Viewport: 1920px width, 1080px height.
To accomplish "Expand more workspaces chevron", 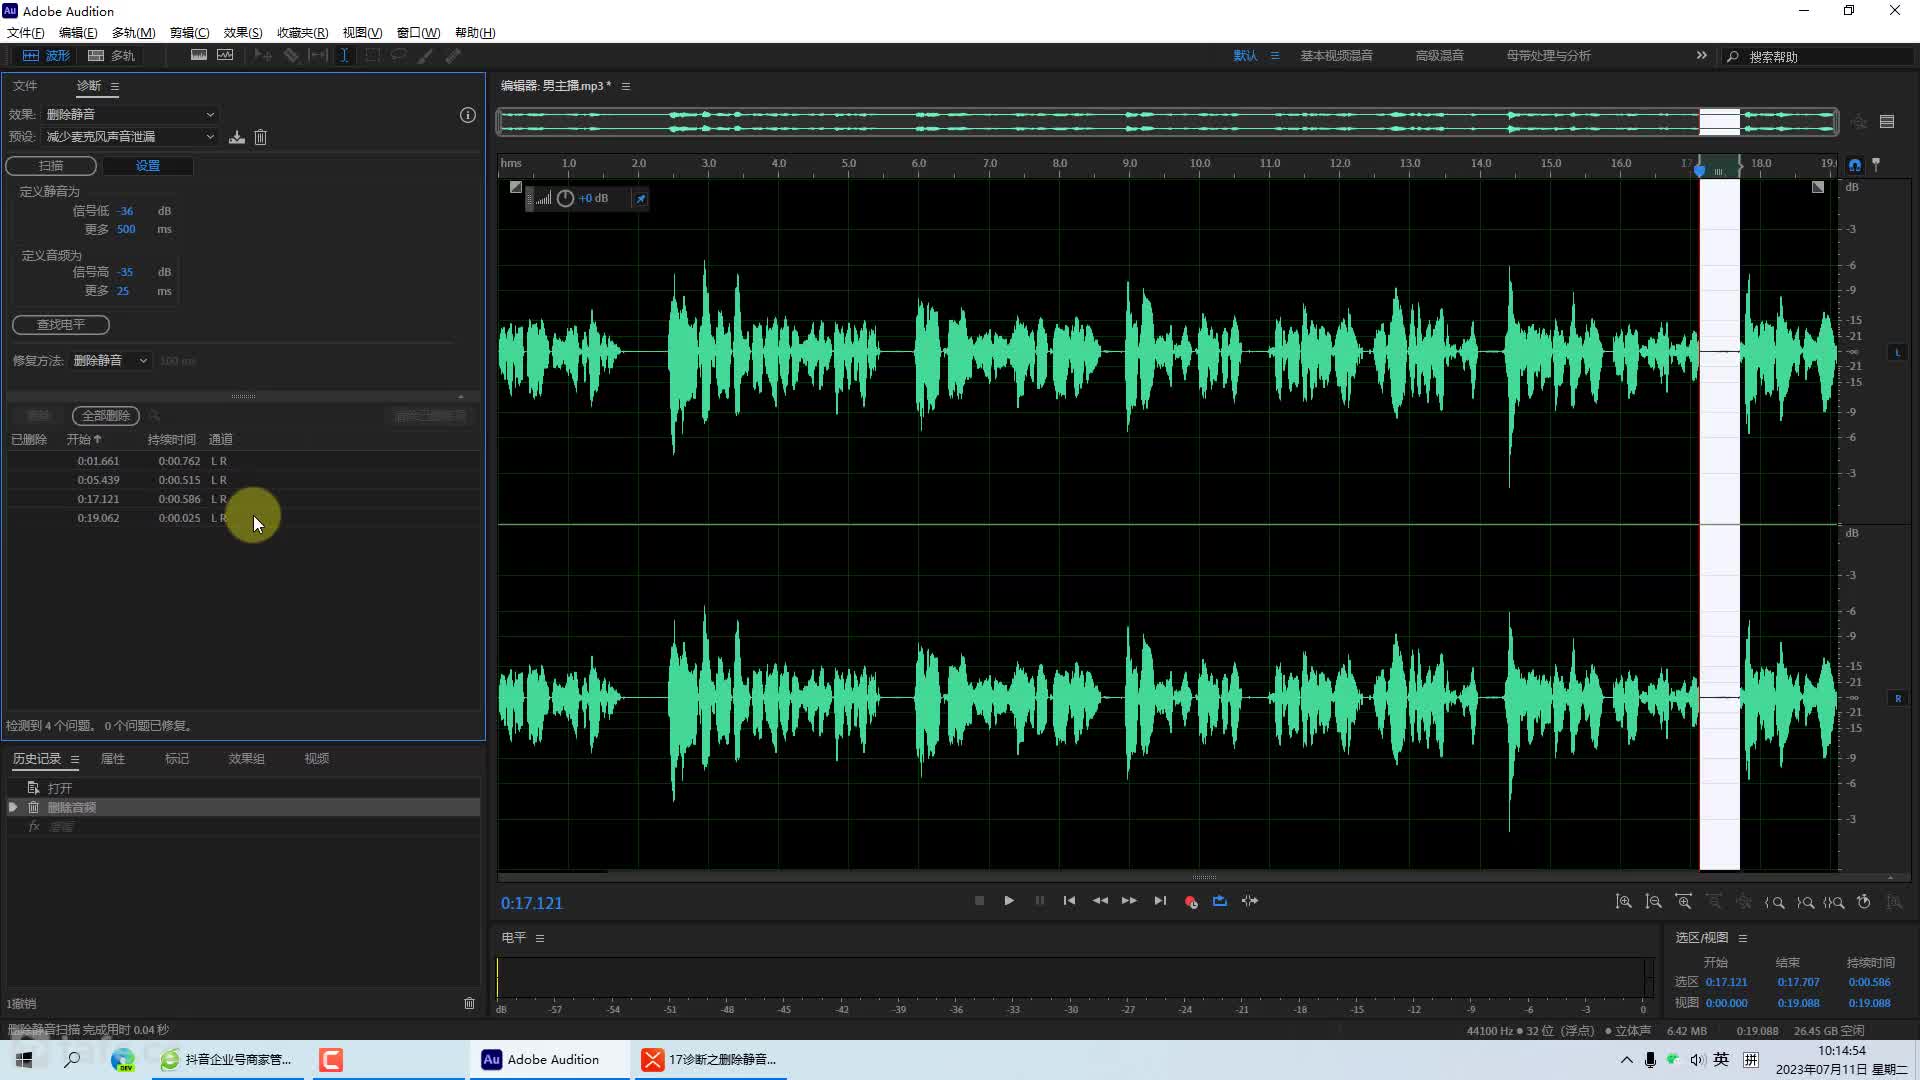I will (x=1702, y=56).
